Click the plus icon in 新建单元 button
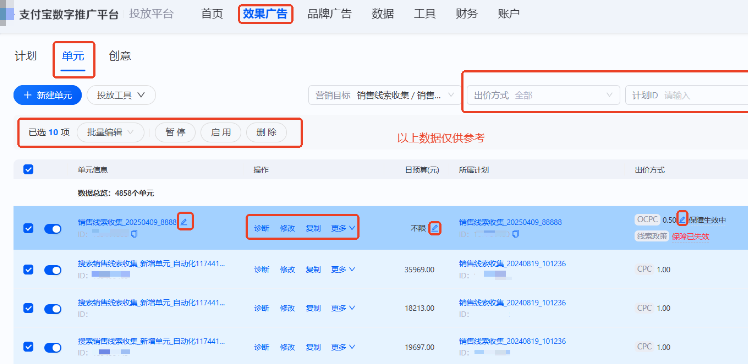 [28, 95]
